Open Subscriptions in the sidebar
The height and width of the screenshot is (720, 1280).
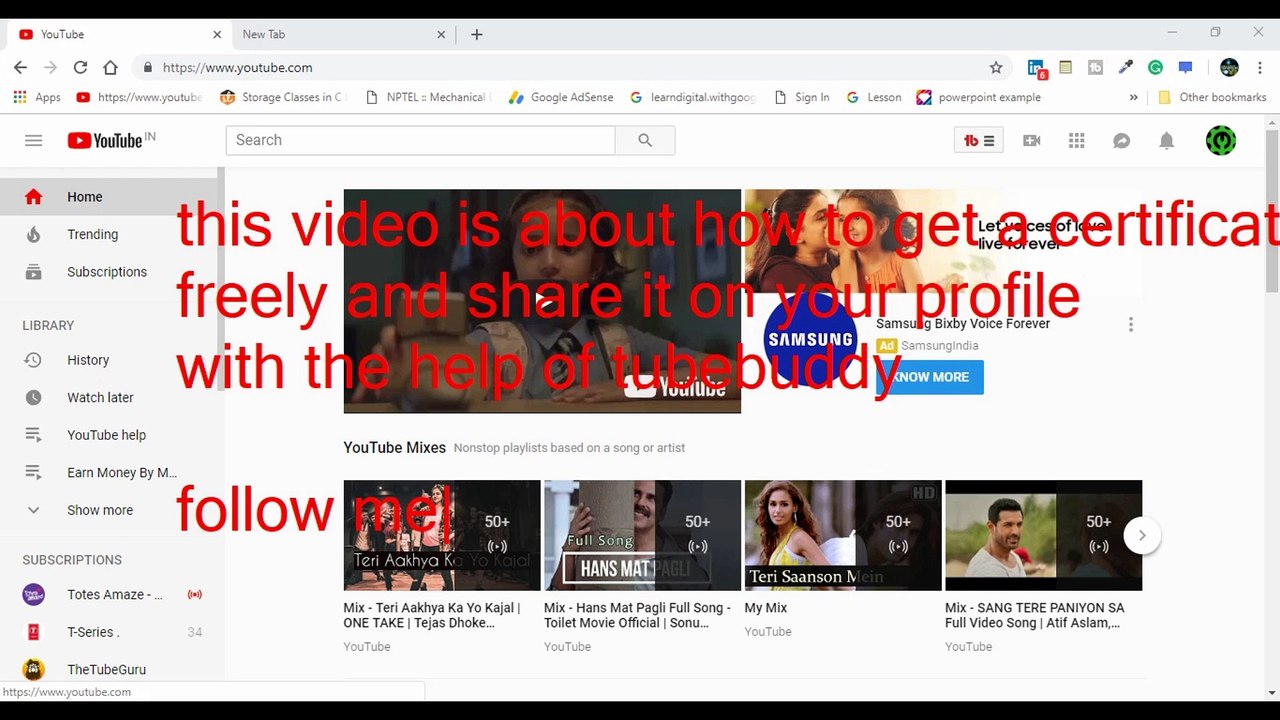tap(109, 272)
